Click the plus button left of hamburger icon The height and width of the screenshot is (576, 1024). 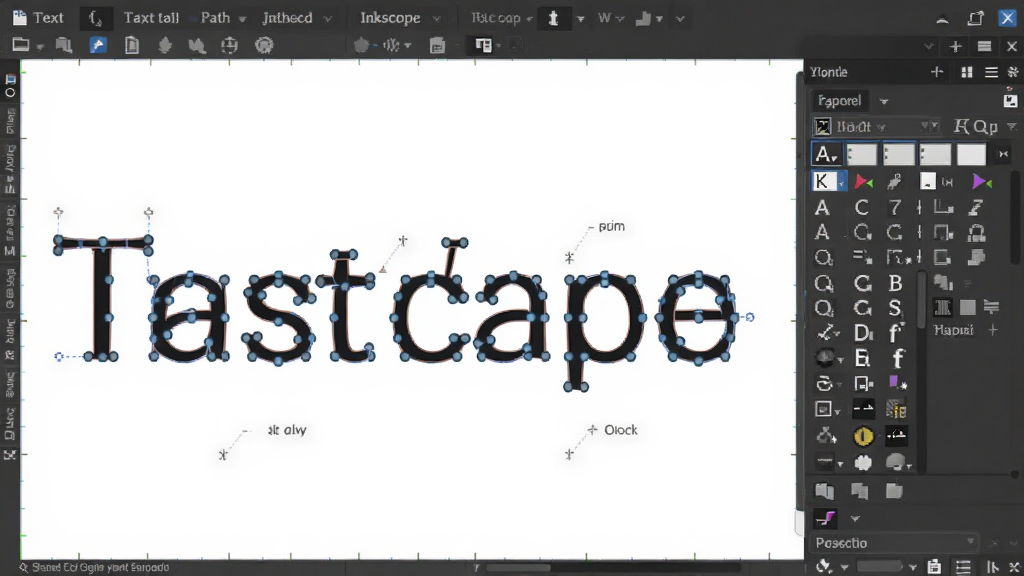pyautogui.click(x=955, y=46)
